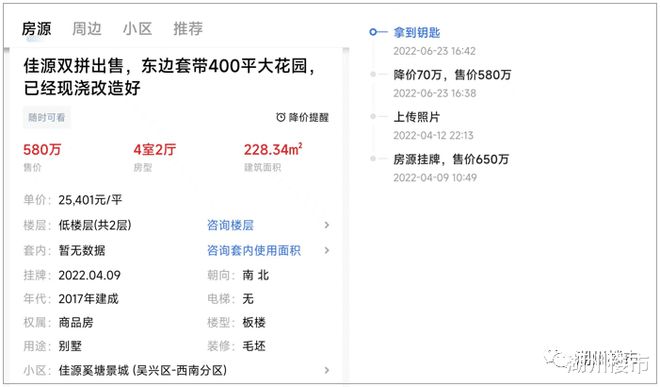Click the 商品房 ownership value

(76, 323)
